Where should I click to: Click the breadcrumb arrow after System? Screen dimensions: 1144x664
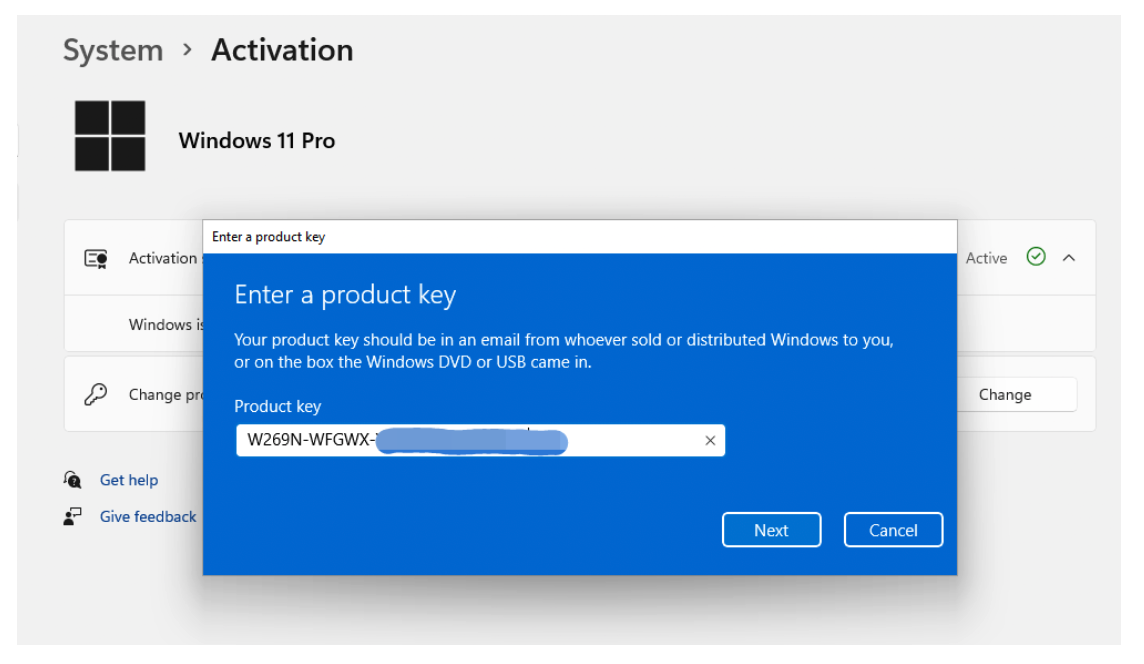coord(187,50)
